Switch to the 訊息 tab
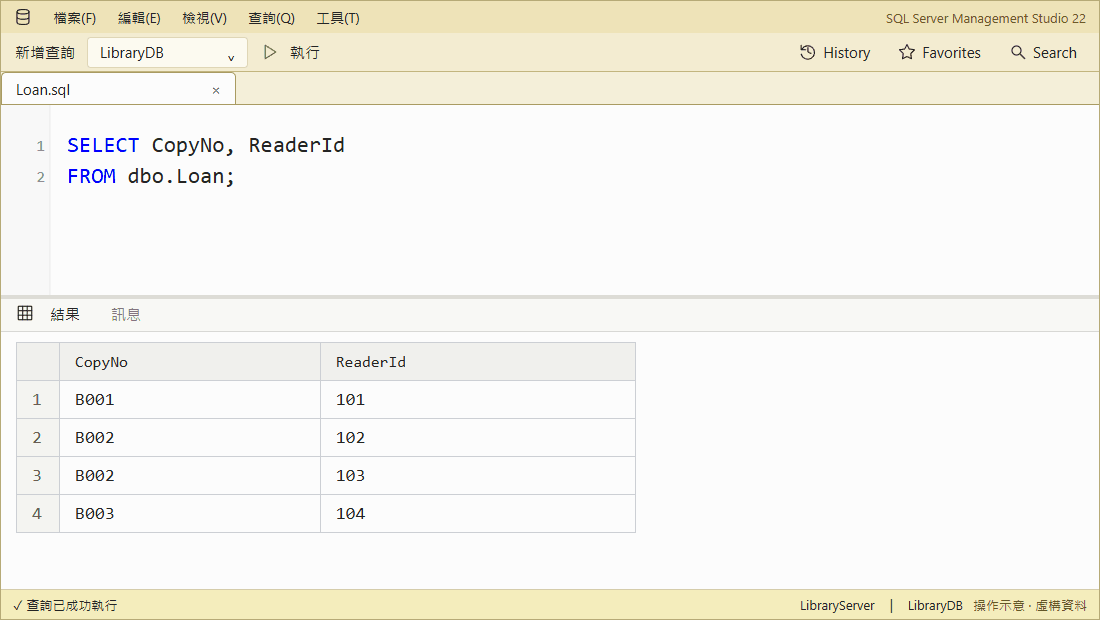1100x620 pixels. (126, 315)
